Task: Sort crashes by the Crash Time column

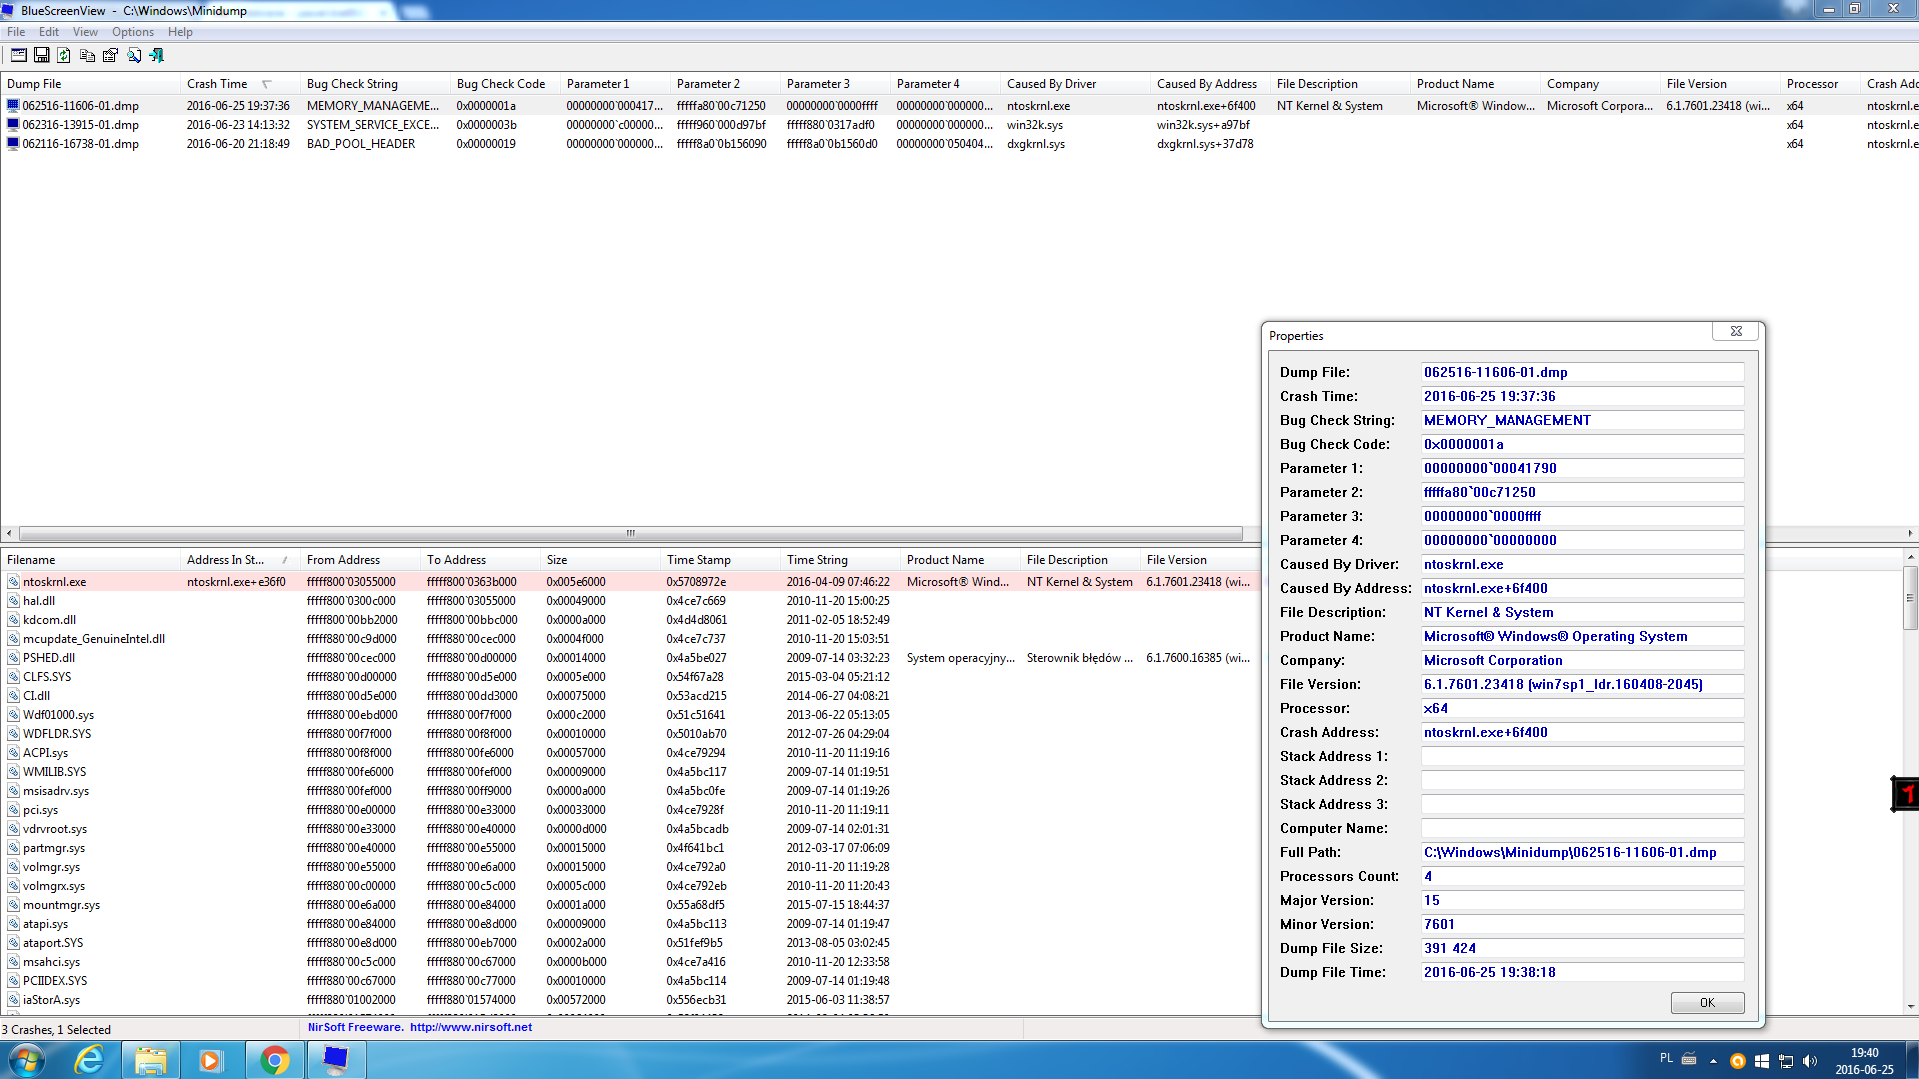Action: [240, 84]
